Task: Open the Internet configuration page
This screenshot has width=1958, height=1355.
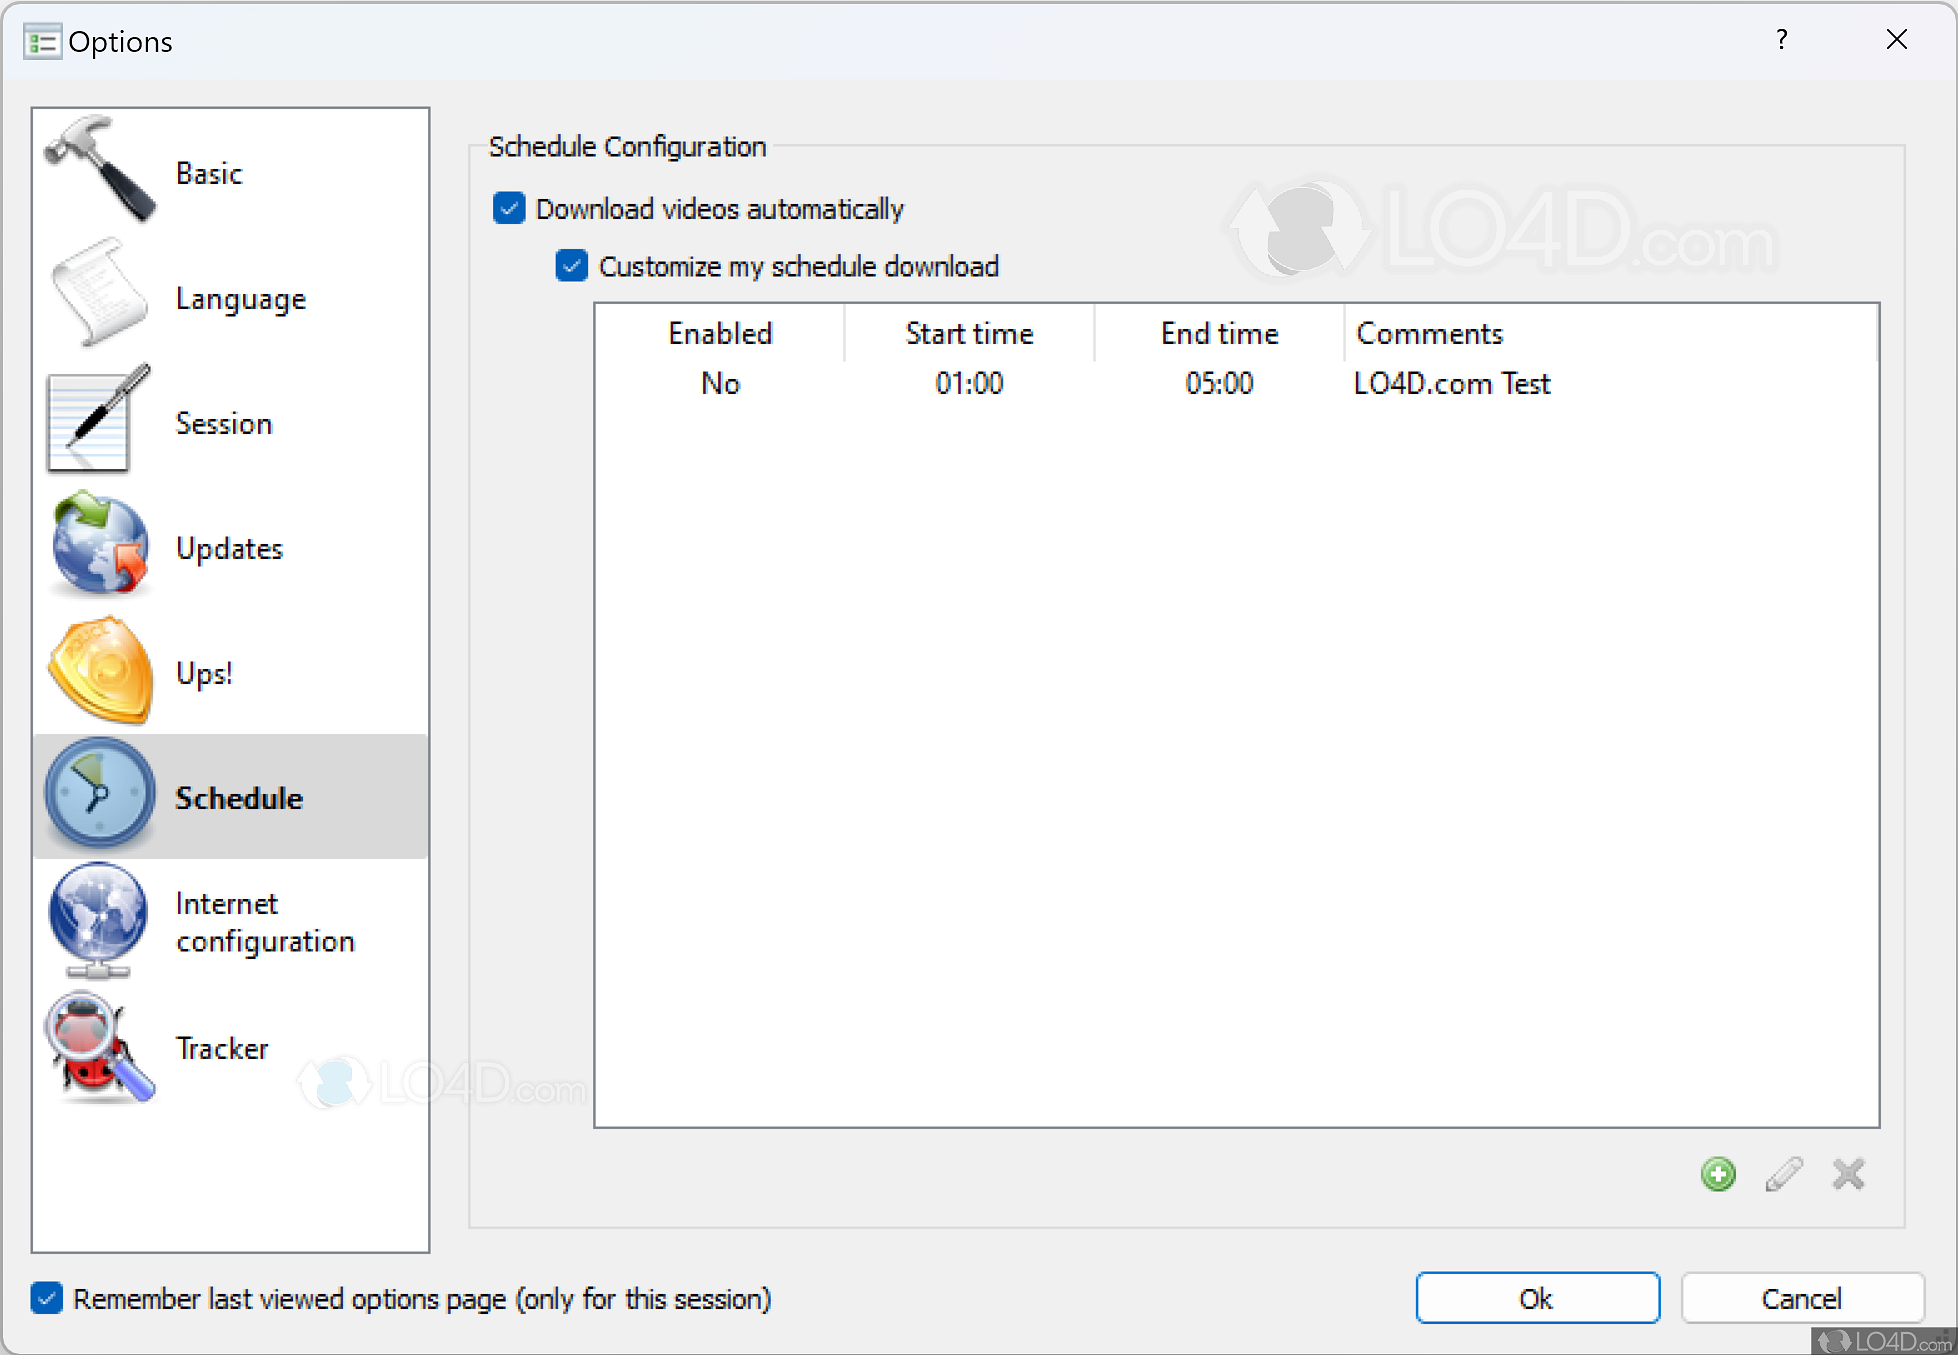Action: point(265,922)
